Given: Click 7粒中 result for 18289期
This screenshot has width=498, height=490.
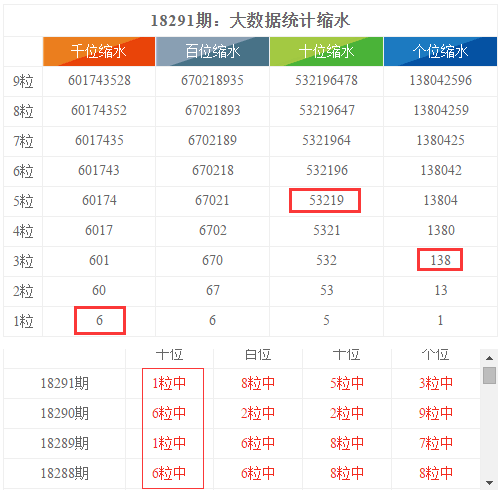Looking at the screenshot, I should click(436, 443).
